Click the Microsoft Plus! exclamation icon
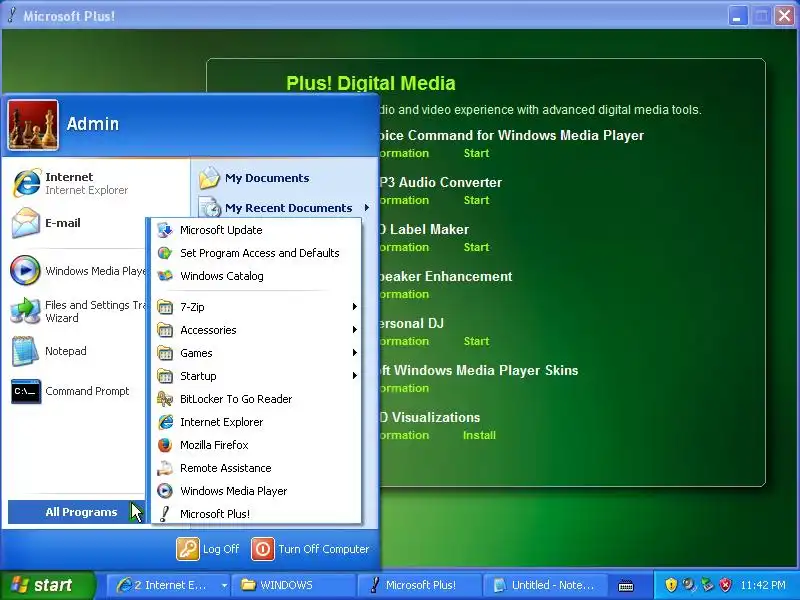Screen dimensions: 800x600 pyautogui.click(x=164, y=514)
